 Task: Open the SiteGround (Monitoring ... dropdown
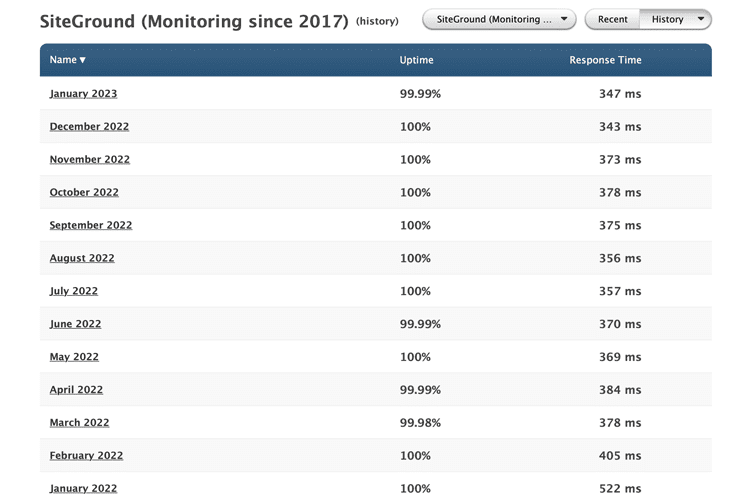coord(499,20)
